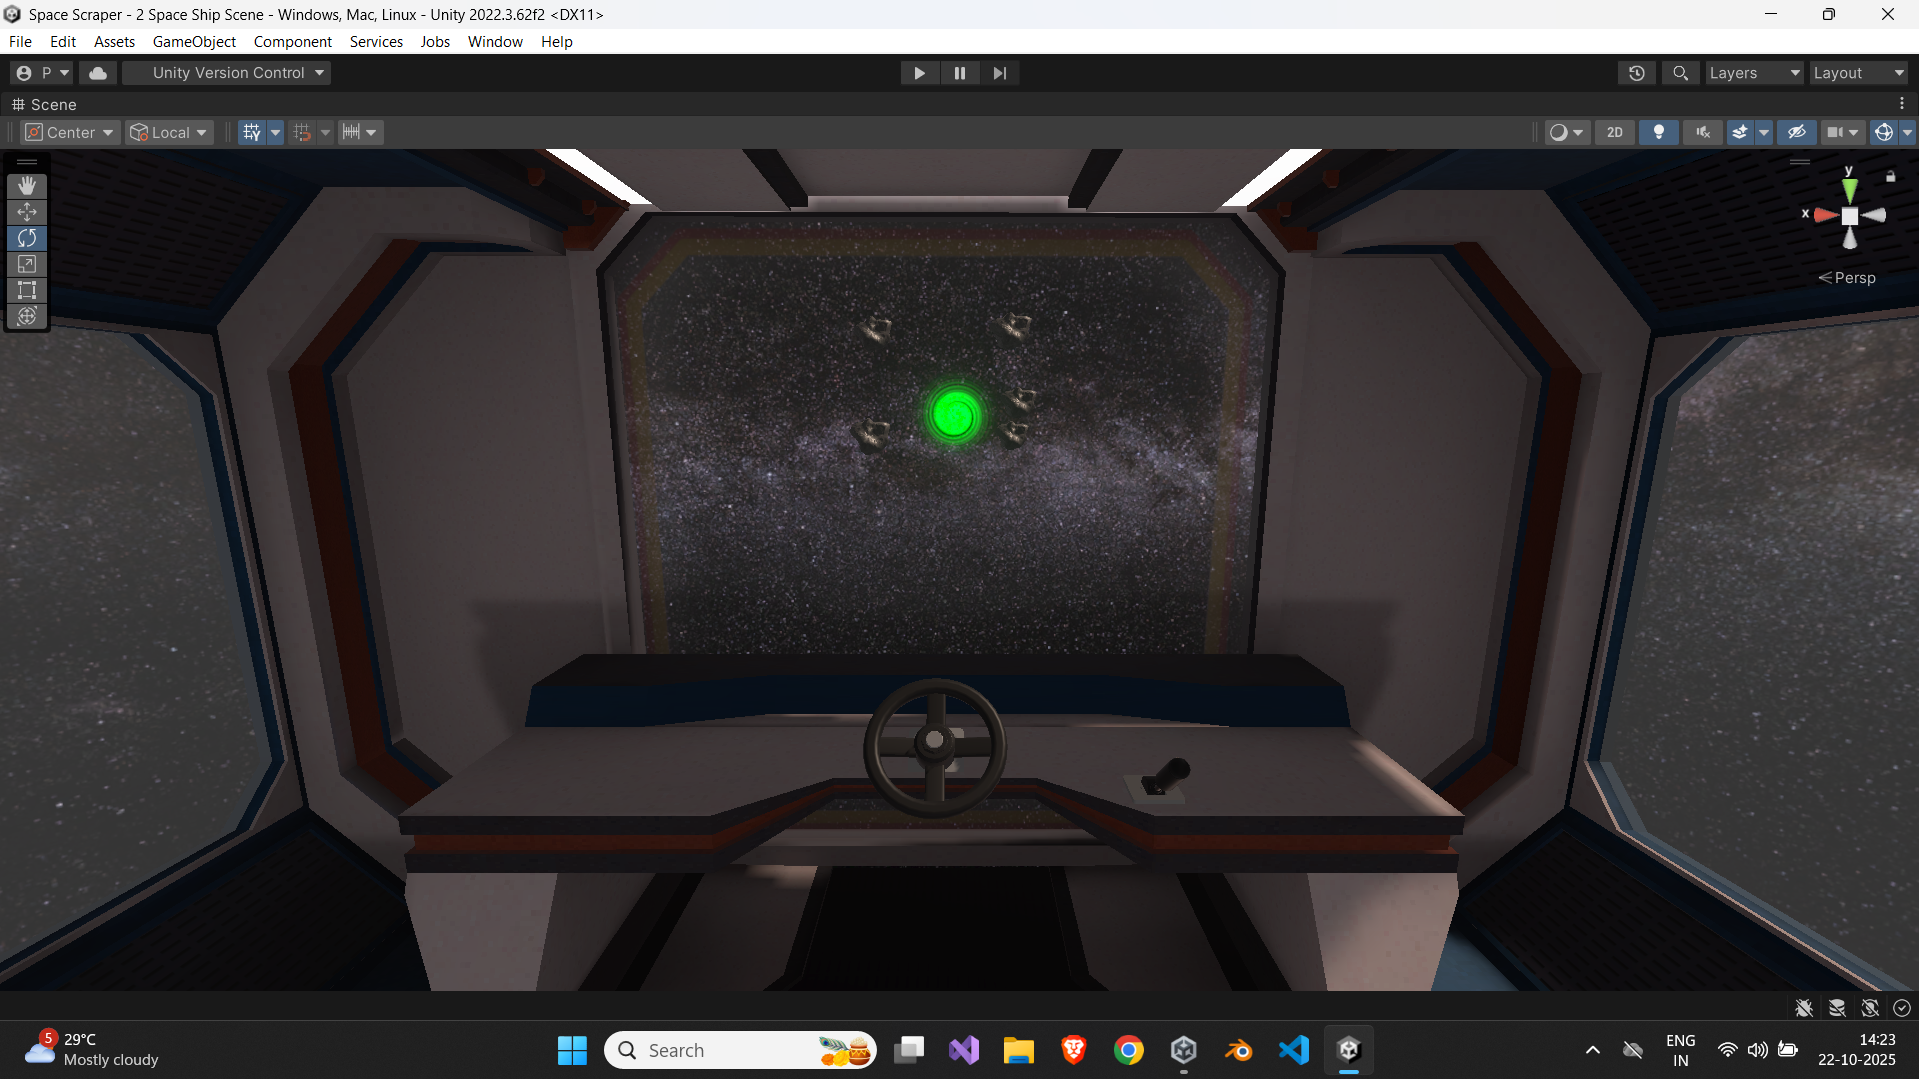Toggle gizmos visibility
The image size is (1919, 1079).
(x=1884, y=132)
